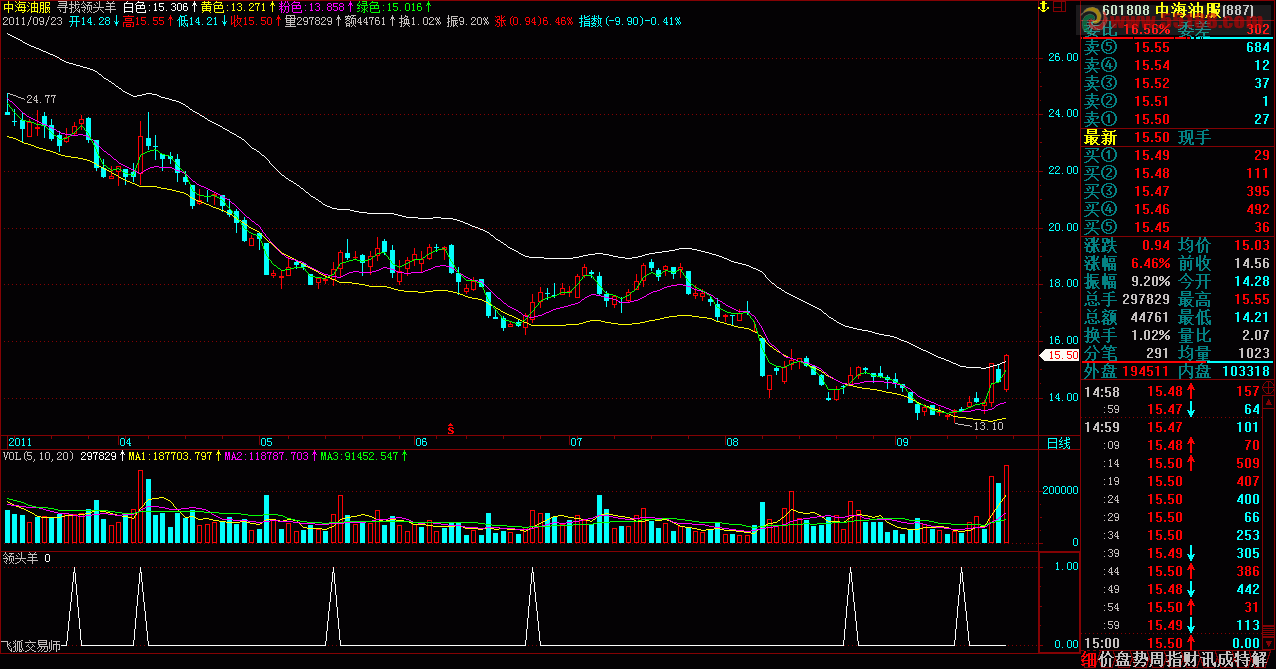Click the 委比 16.56% value
1276x669 pixels.
1148,30
